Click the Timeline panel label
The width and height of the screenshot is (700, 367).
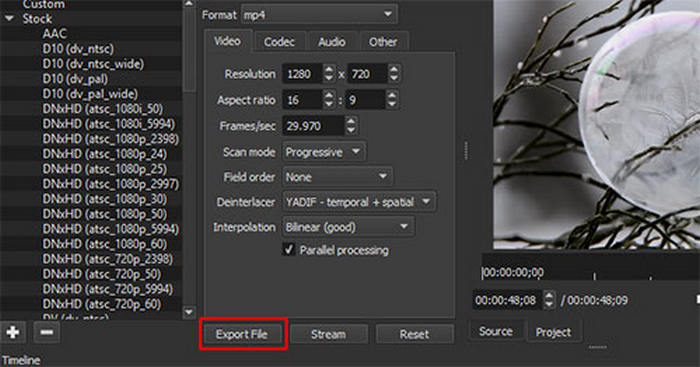click(21, 360)
